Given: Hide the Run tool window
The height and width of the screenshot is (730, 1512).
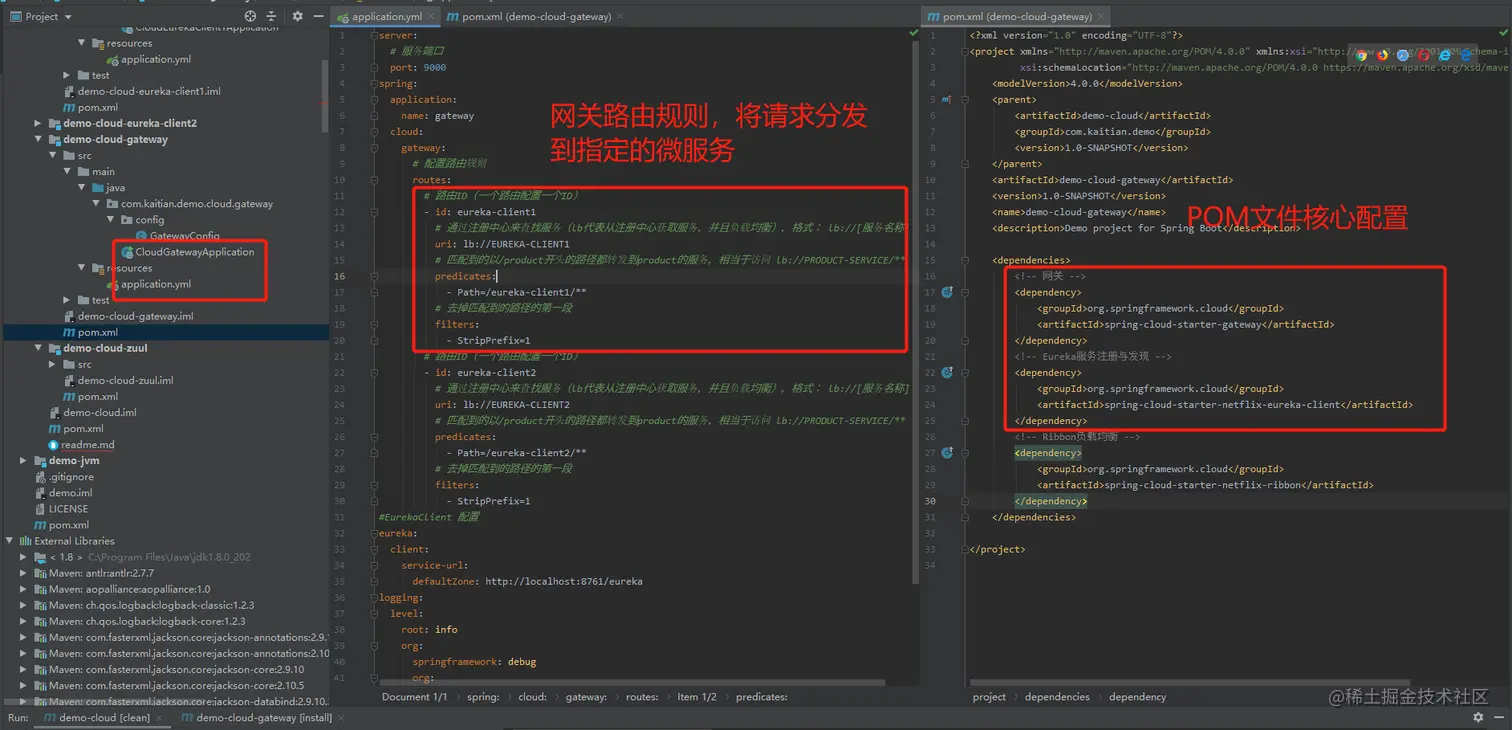Looking at the screenshot, I should [x=1499, y=717].
